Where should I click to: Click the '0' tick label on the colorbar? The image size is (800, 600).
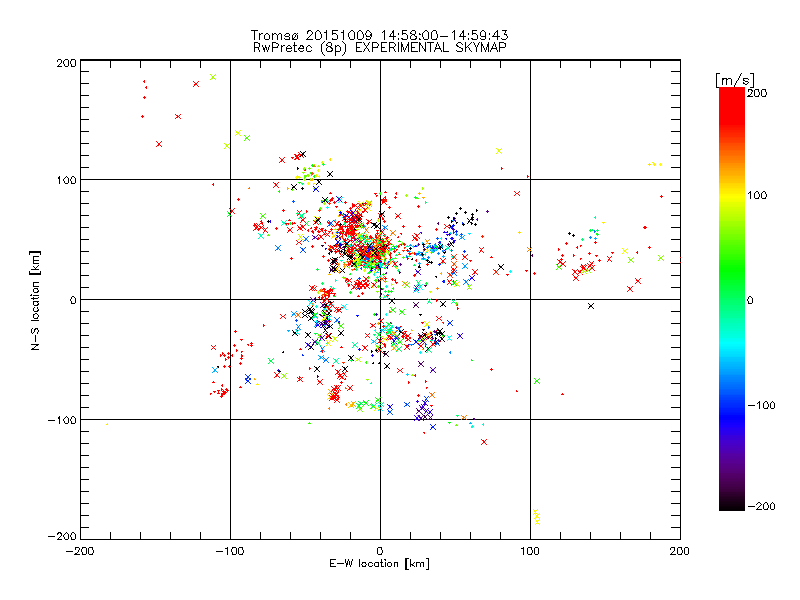tap(750, 300)
